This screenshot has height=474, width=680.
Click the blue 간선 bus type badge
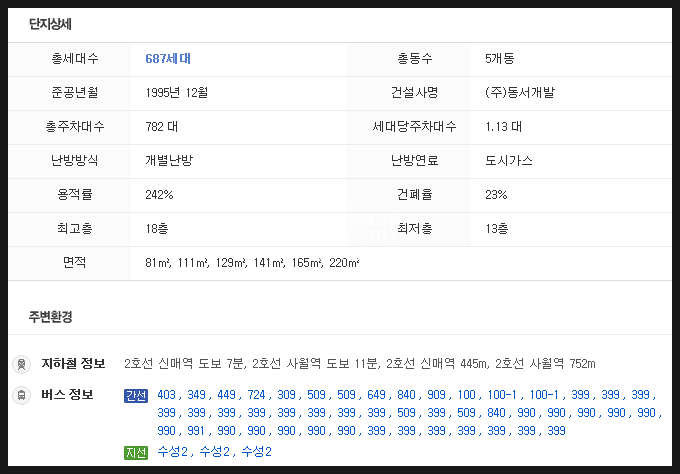136,396
